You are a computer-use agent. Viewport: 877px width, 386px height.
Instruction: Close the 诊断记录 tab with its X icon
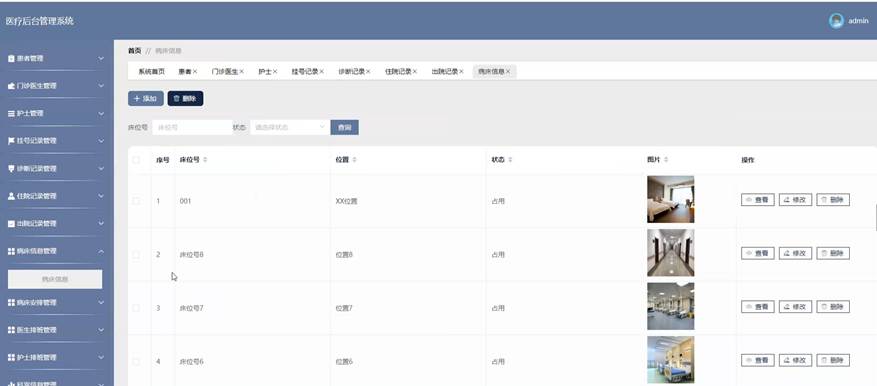[x=369, y=72]
